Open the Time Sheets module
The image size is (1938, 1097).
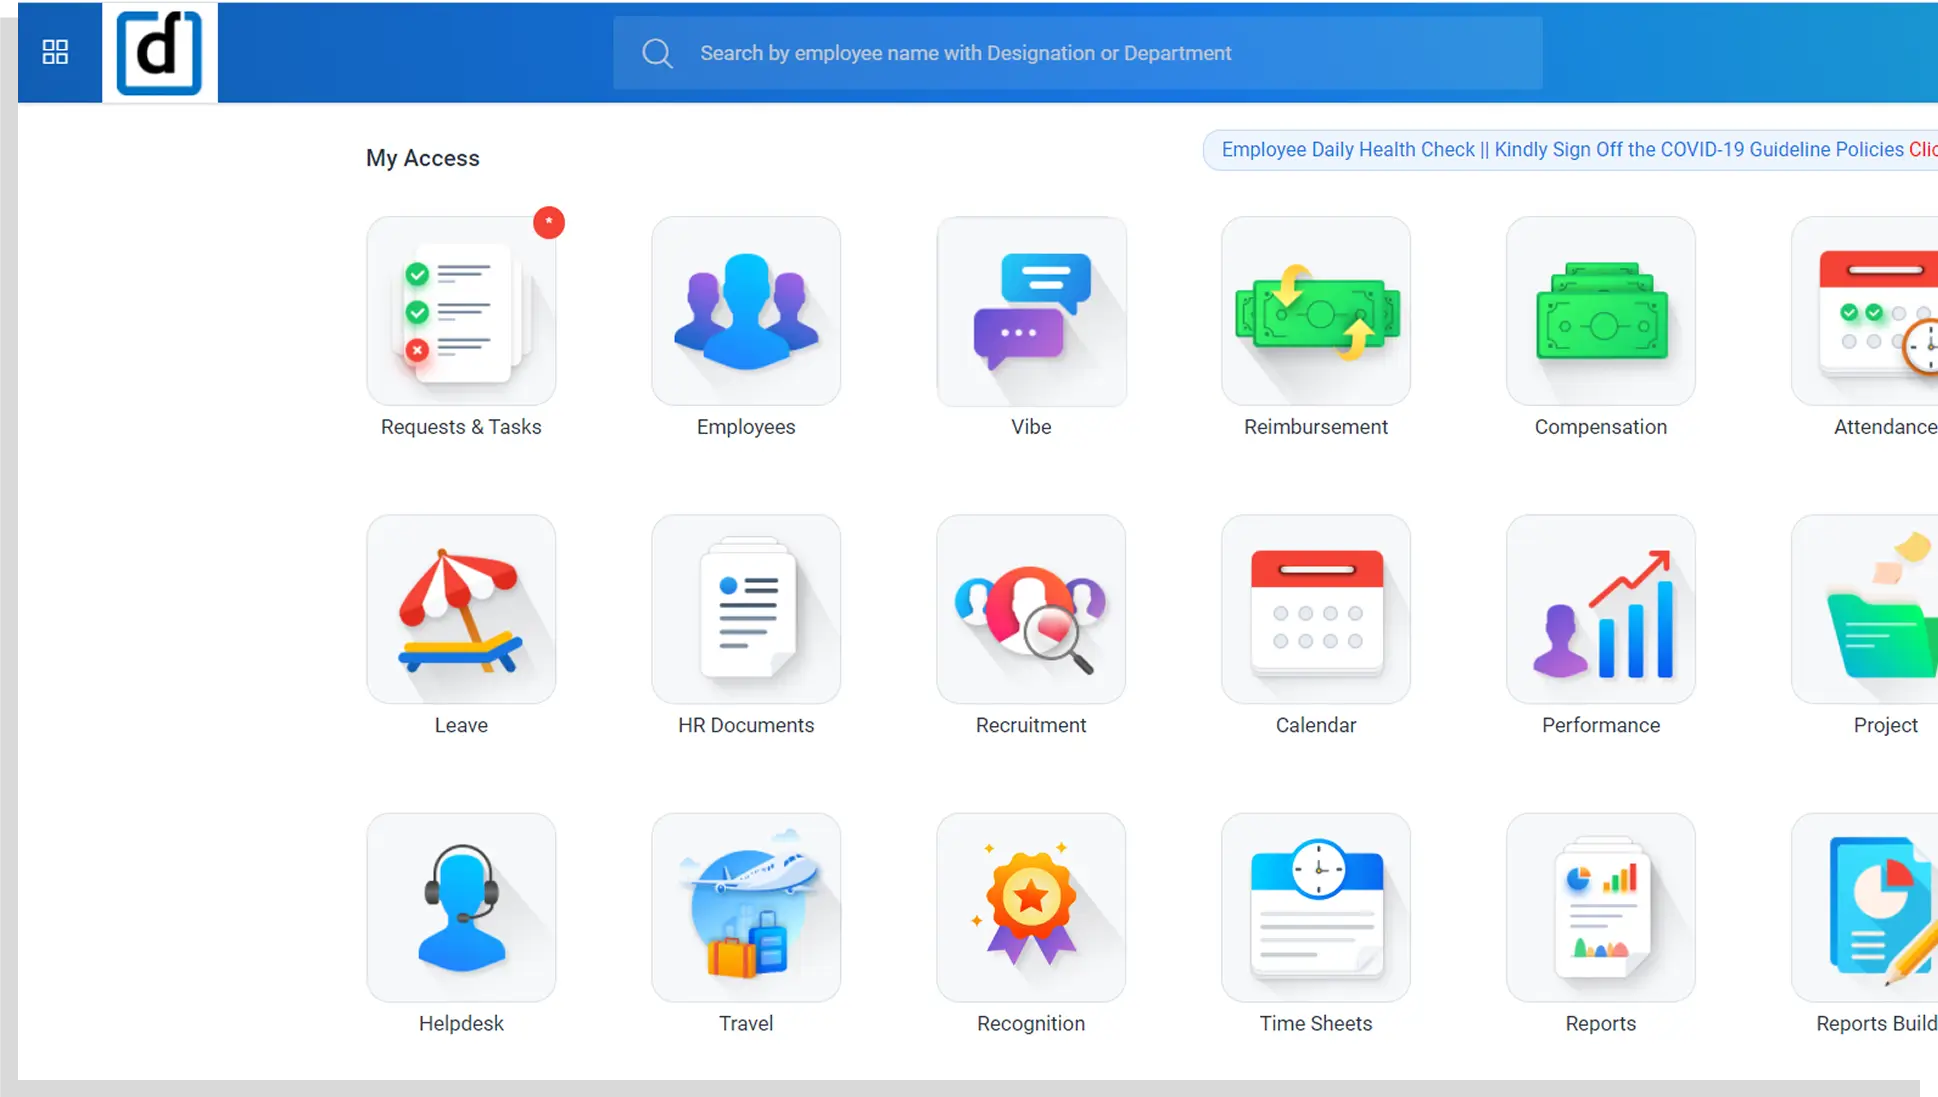click(1316, 907)
